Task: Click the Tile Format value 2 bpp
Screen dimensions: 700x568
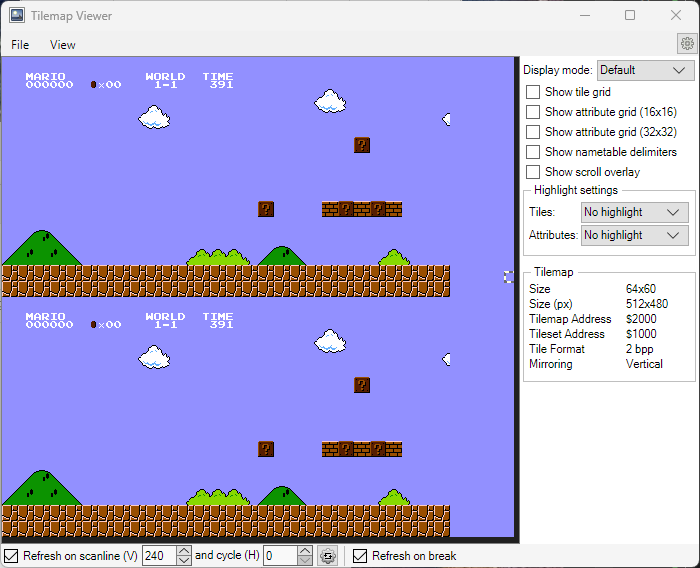Action: [x=639, y=349]
